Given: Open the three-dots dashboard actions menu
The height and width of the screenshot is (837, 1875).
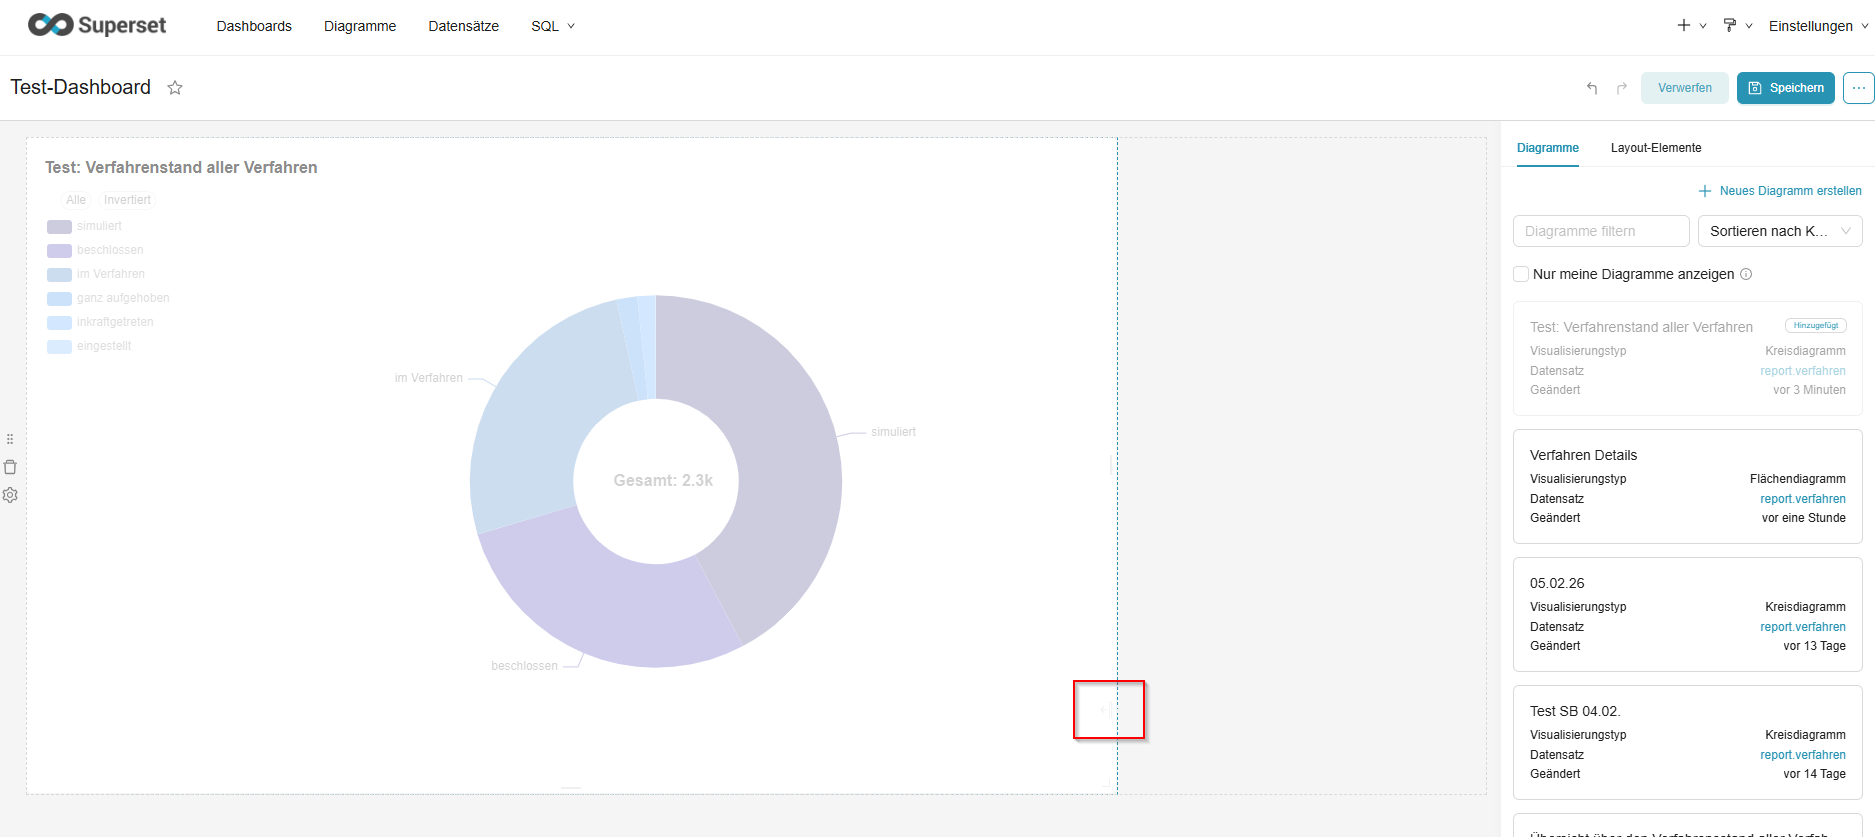Looking at the screenshot, I should tap(1858, 88).
